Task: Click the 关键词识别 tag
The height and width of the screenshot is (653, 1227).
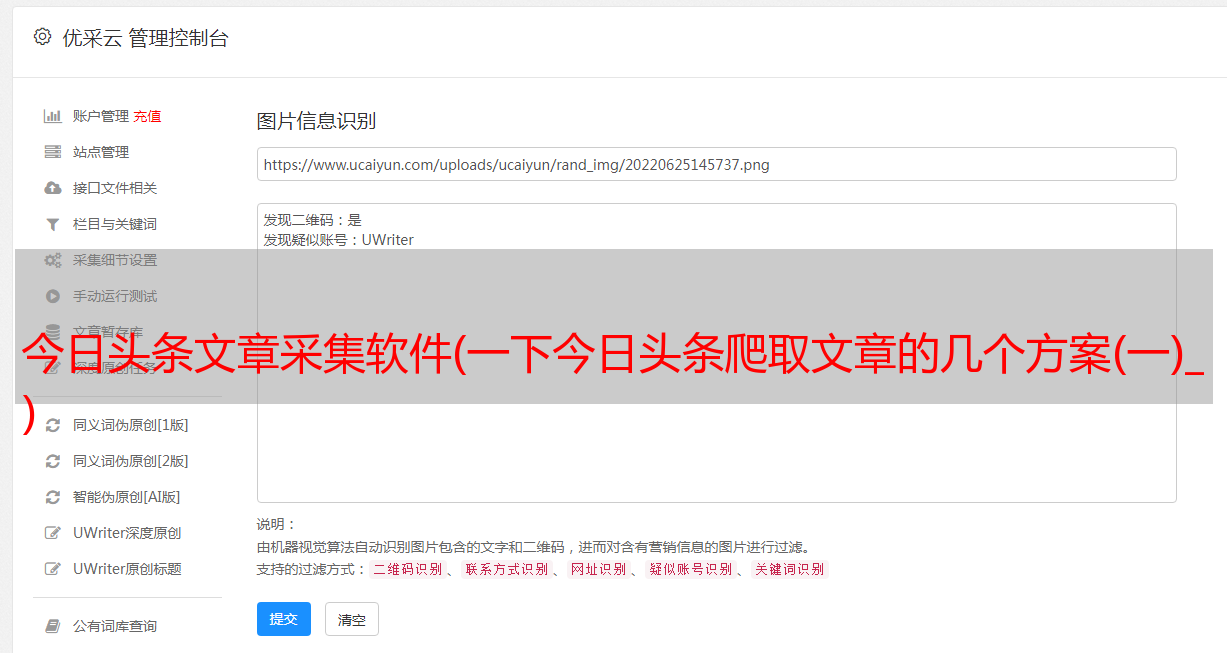Action: coord(789,569)
